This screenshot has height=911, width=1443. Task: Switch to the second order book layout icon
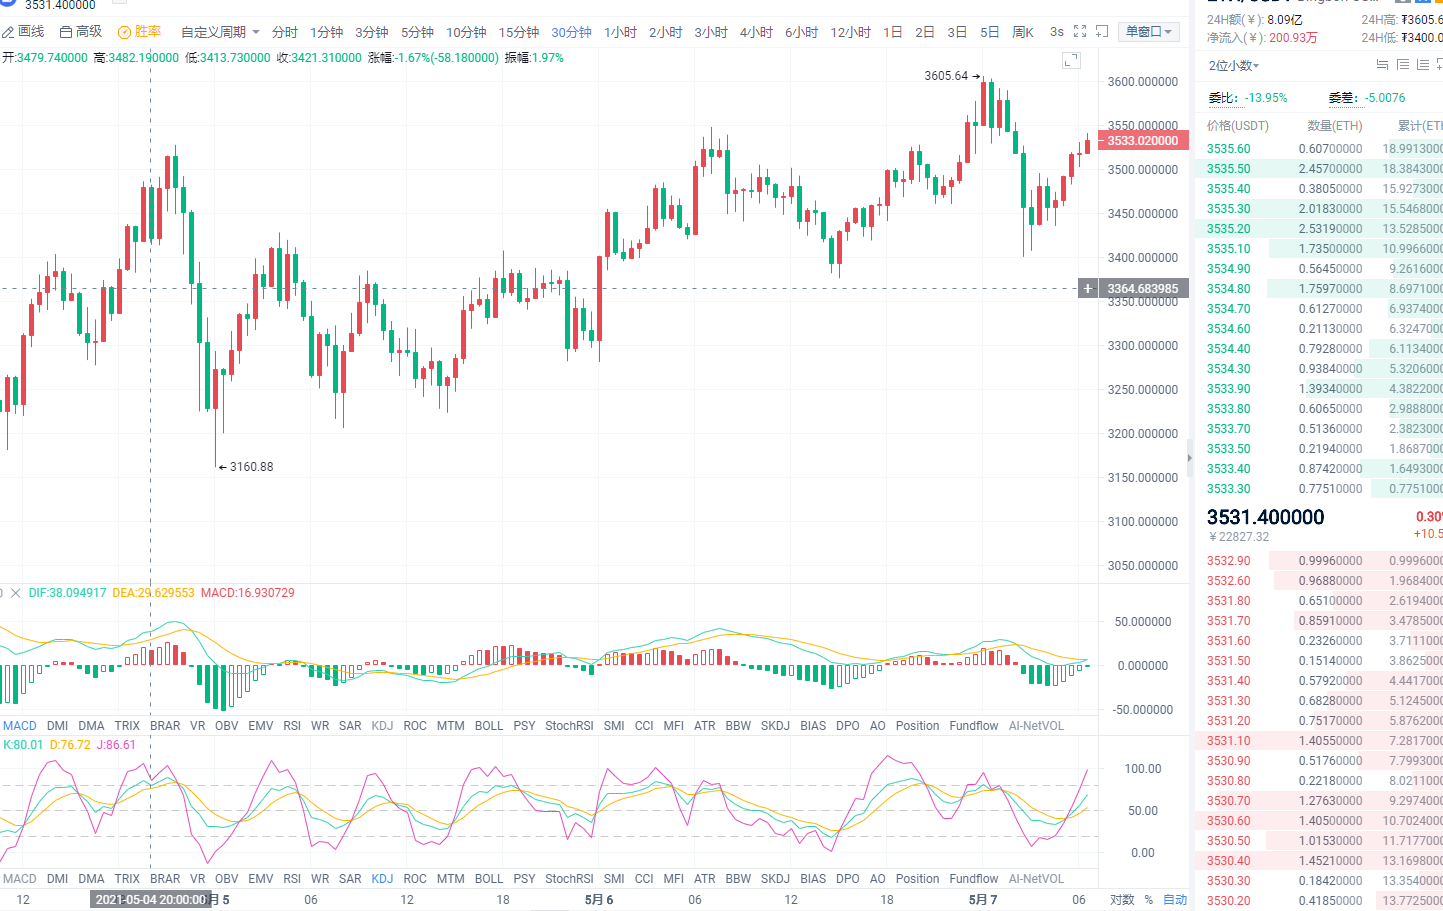pyautogui.click(x=1402, y=65)
